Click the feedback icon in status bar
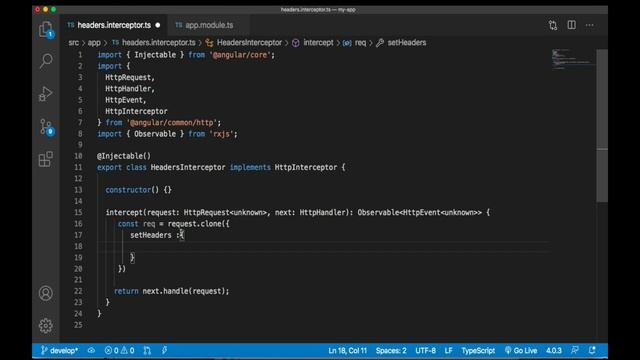Screen dimensions: 640x360 (x=575, y=350)
